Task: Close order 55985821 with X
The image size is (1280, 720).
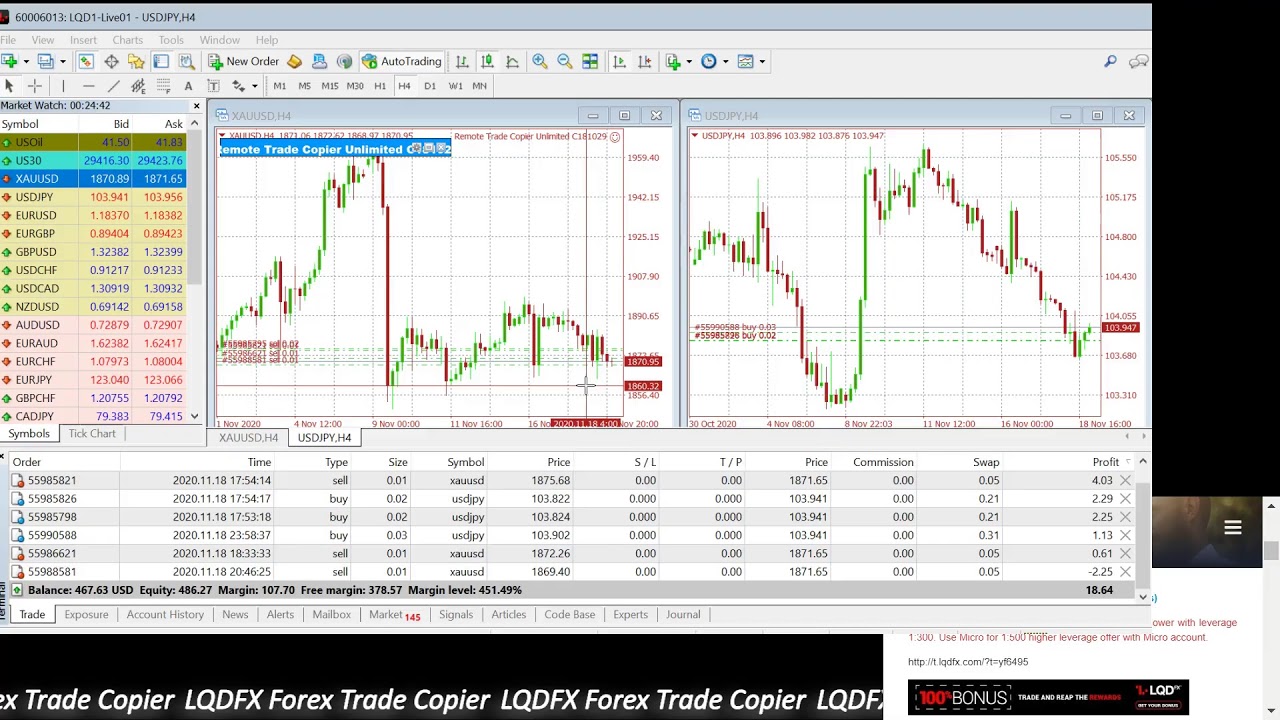Action: pos(1125,481)
